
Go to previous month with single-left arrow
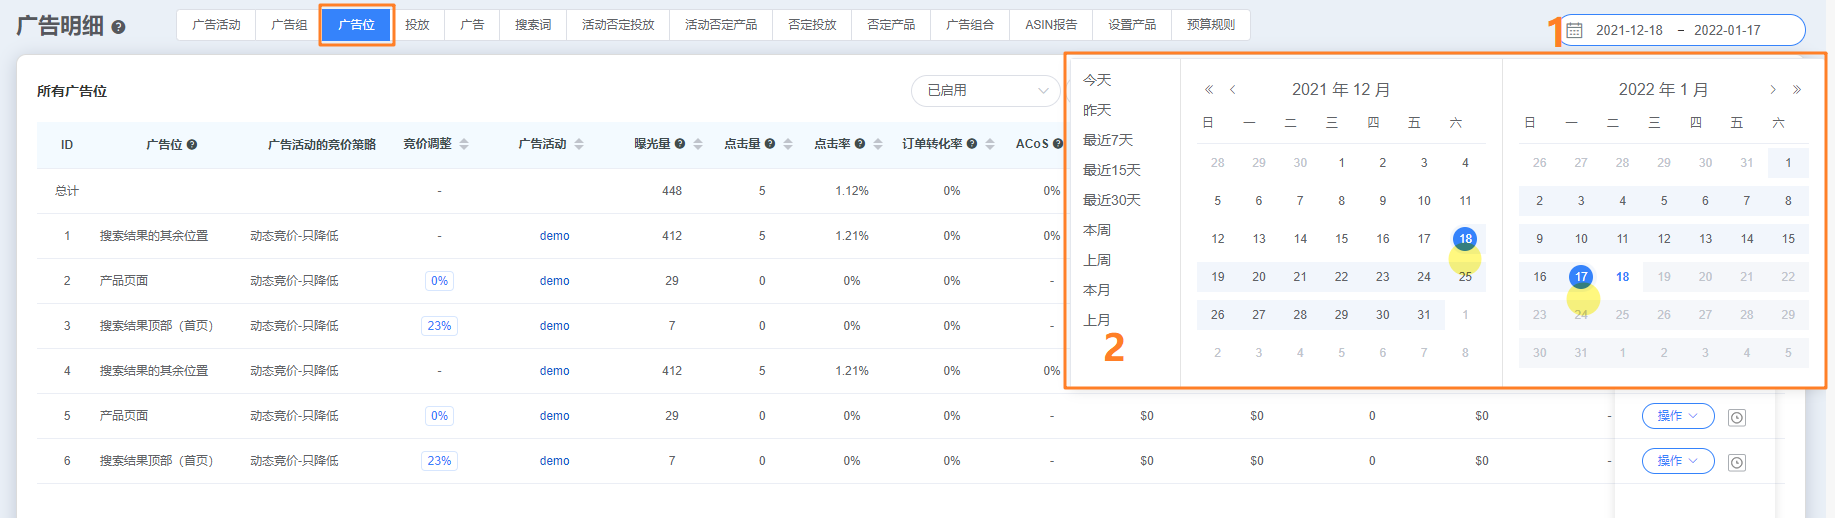[1233, 90]
